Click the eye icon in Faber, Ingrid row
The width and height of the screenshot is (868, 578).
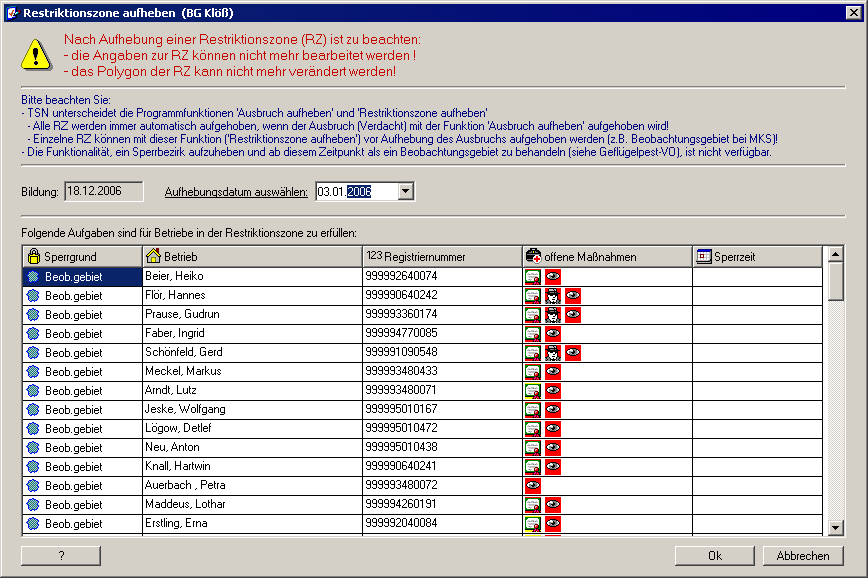552,333
